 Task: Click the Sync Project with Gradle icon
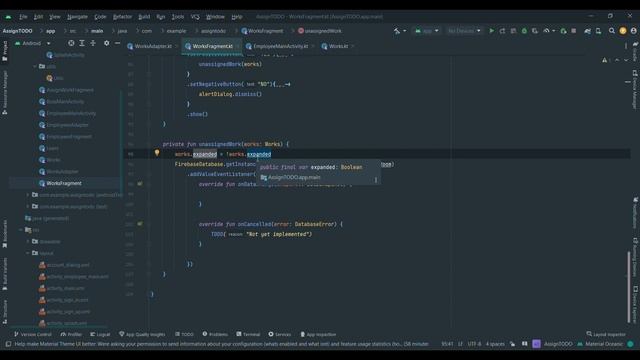tap(587, 31)
